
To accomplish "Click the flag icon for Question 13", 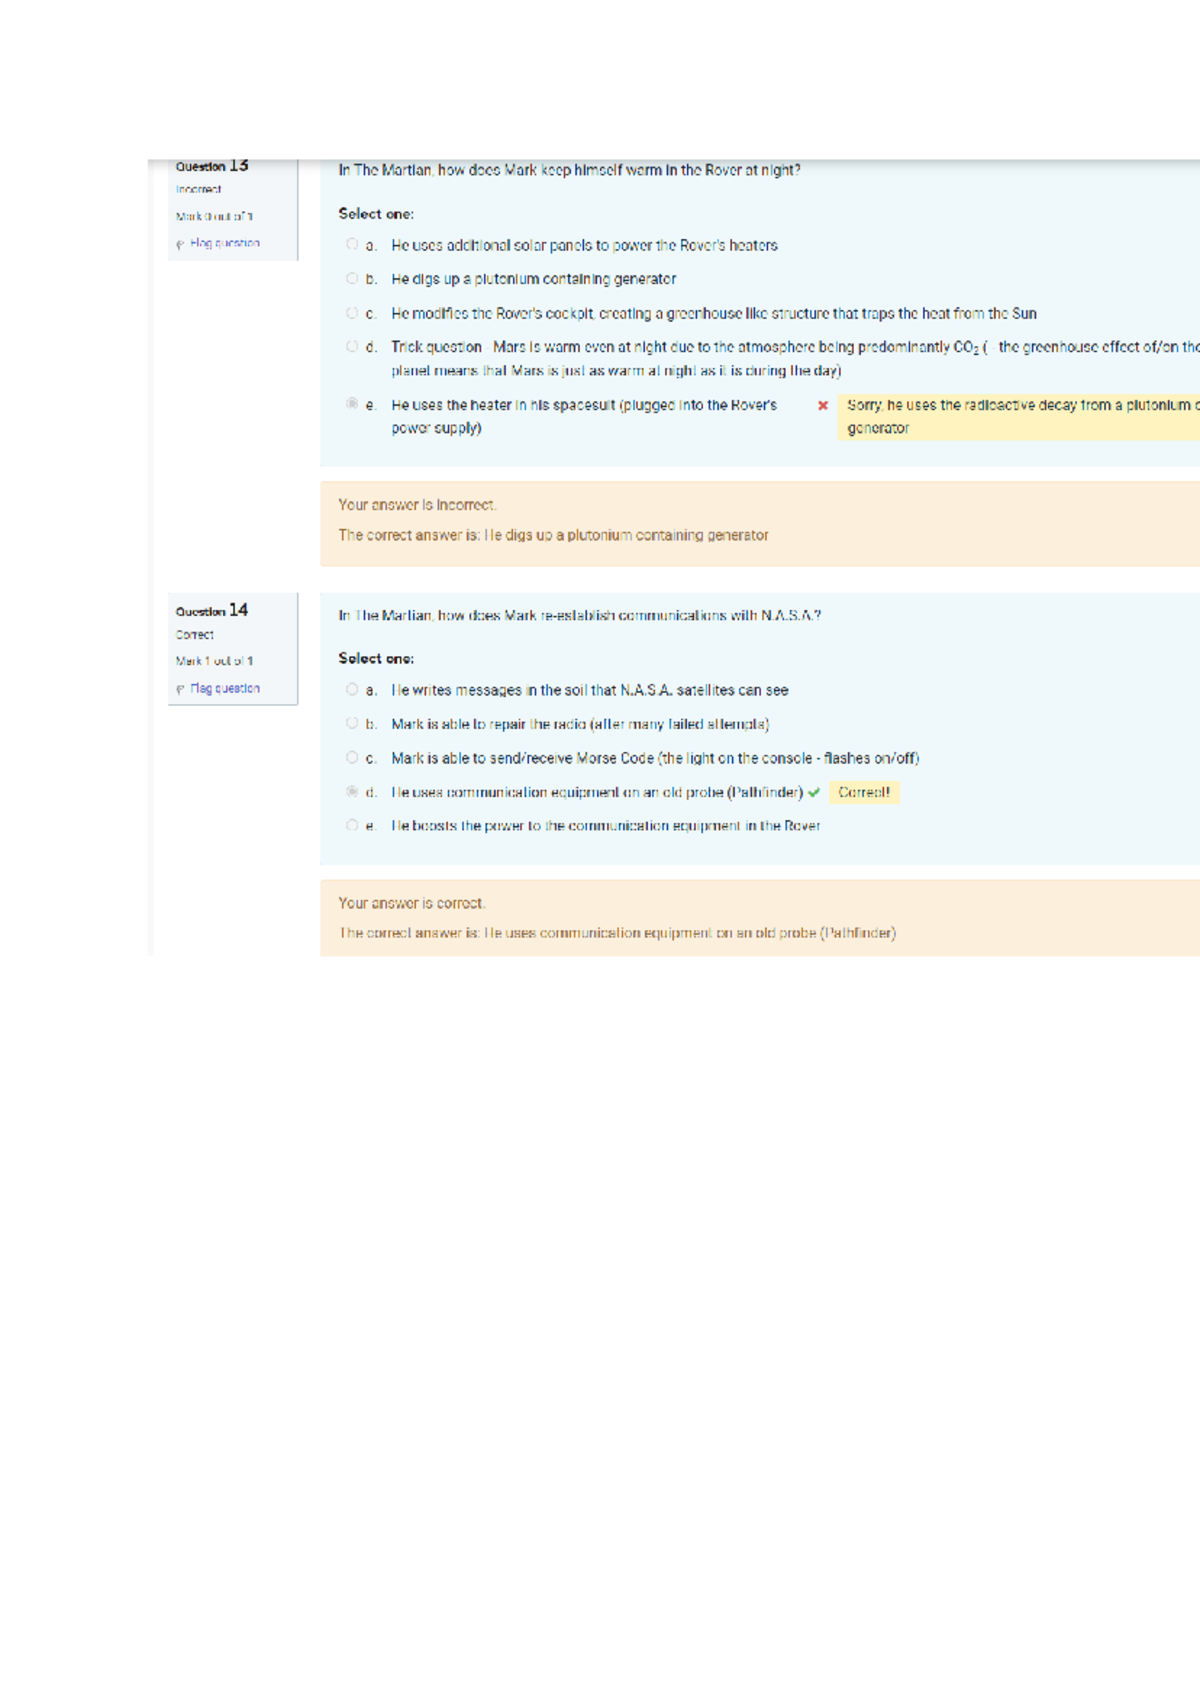I will click(180, 244).
